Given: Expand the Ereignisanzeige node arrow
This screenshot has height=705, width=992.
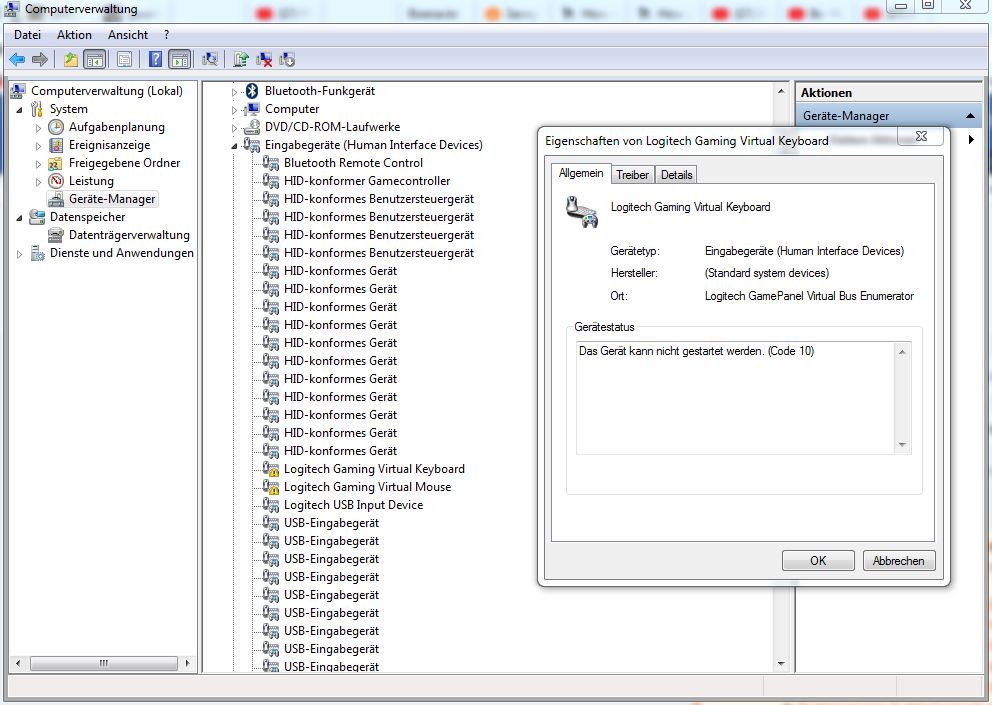Looking at the screenshot, I should pyautogui.click(x=39, y=146).
